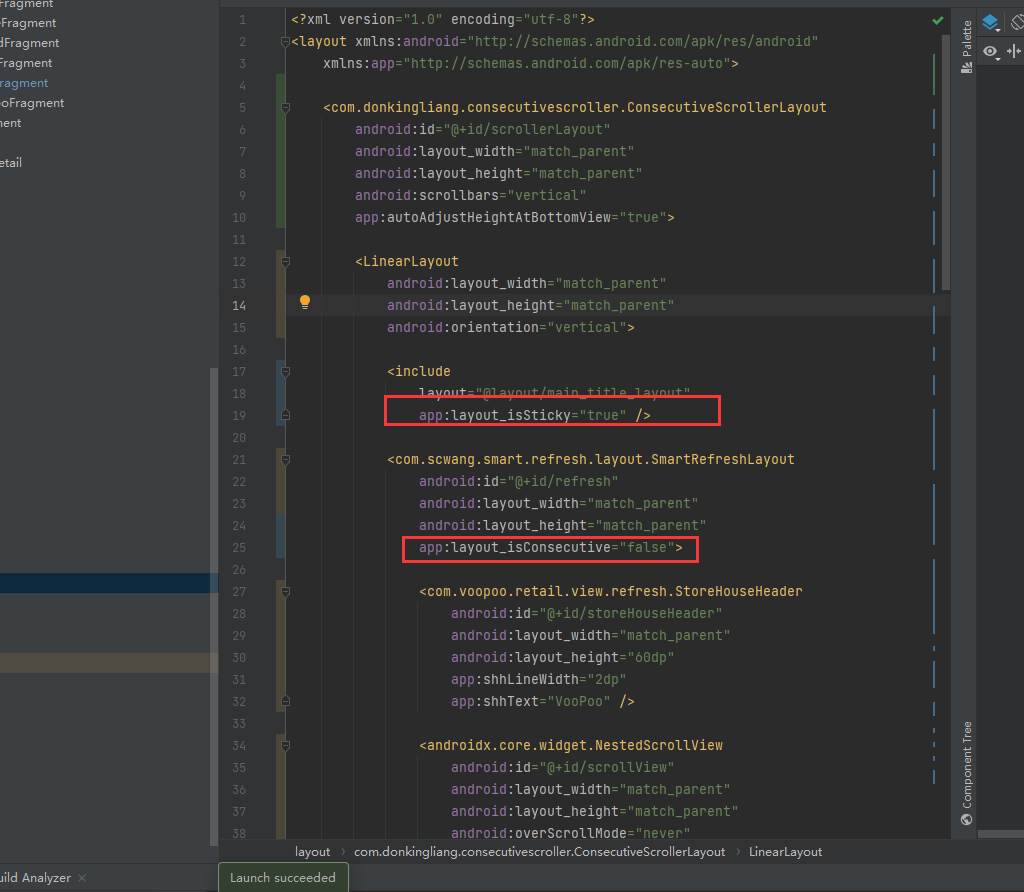The width and height of the screenshot is (1024, 892).
Task: Collapse the StoreHouseHeader fold on line 27
Action: coord(285,592)
